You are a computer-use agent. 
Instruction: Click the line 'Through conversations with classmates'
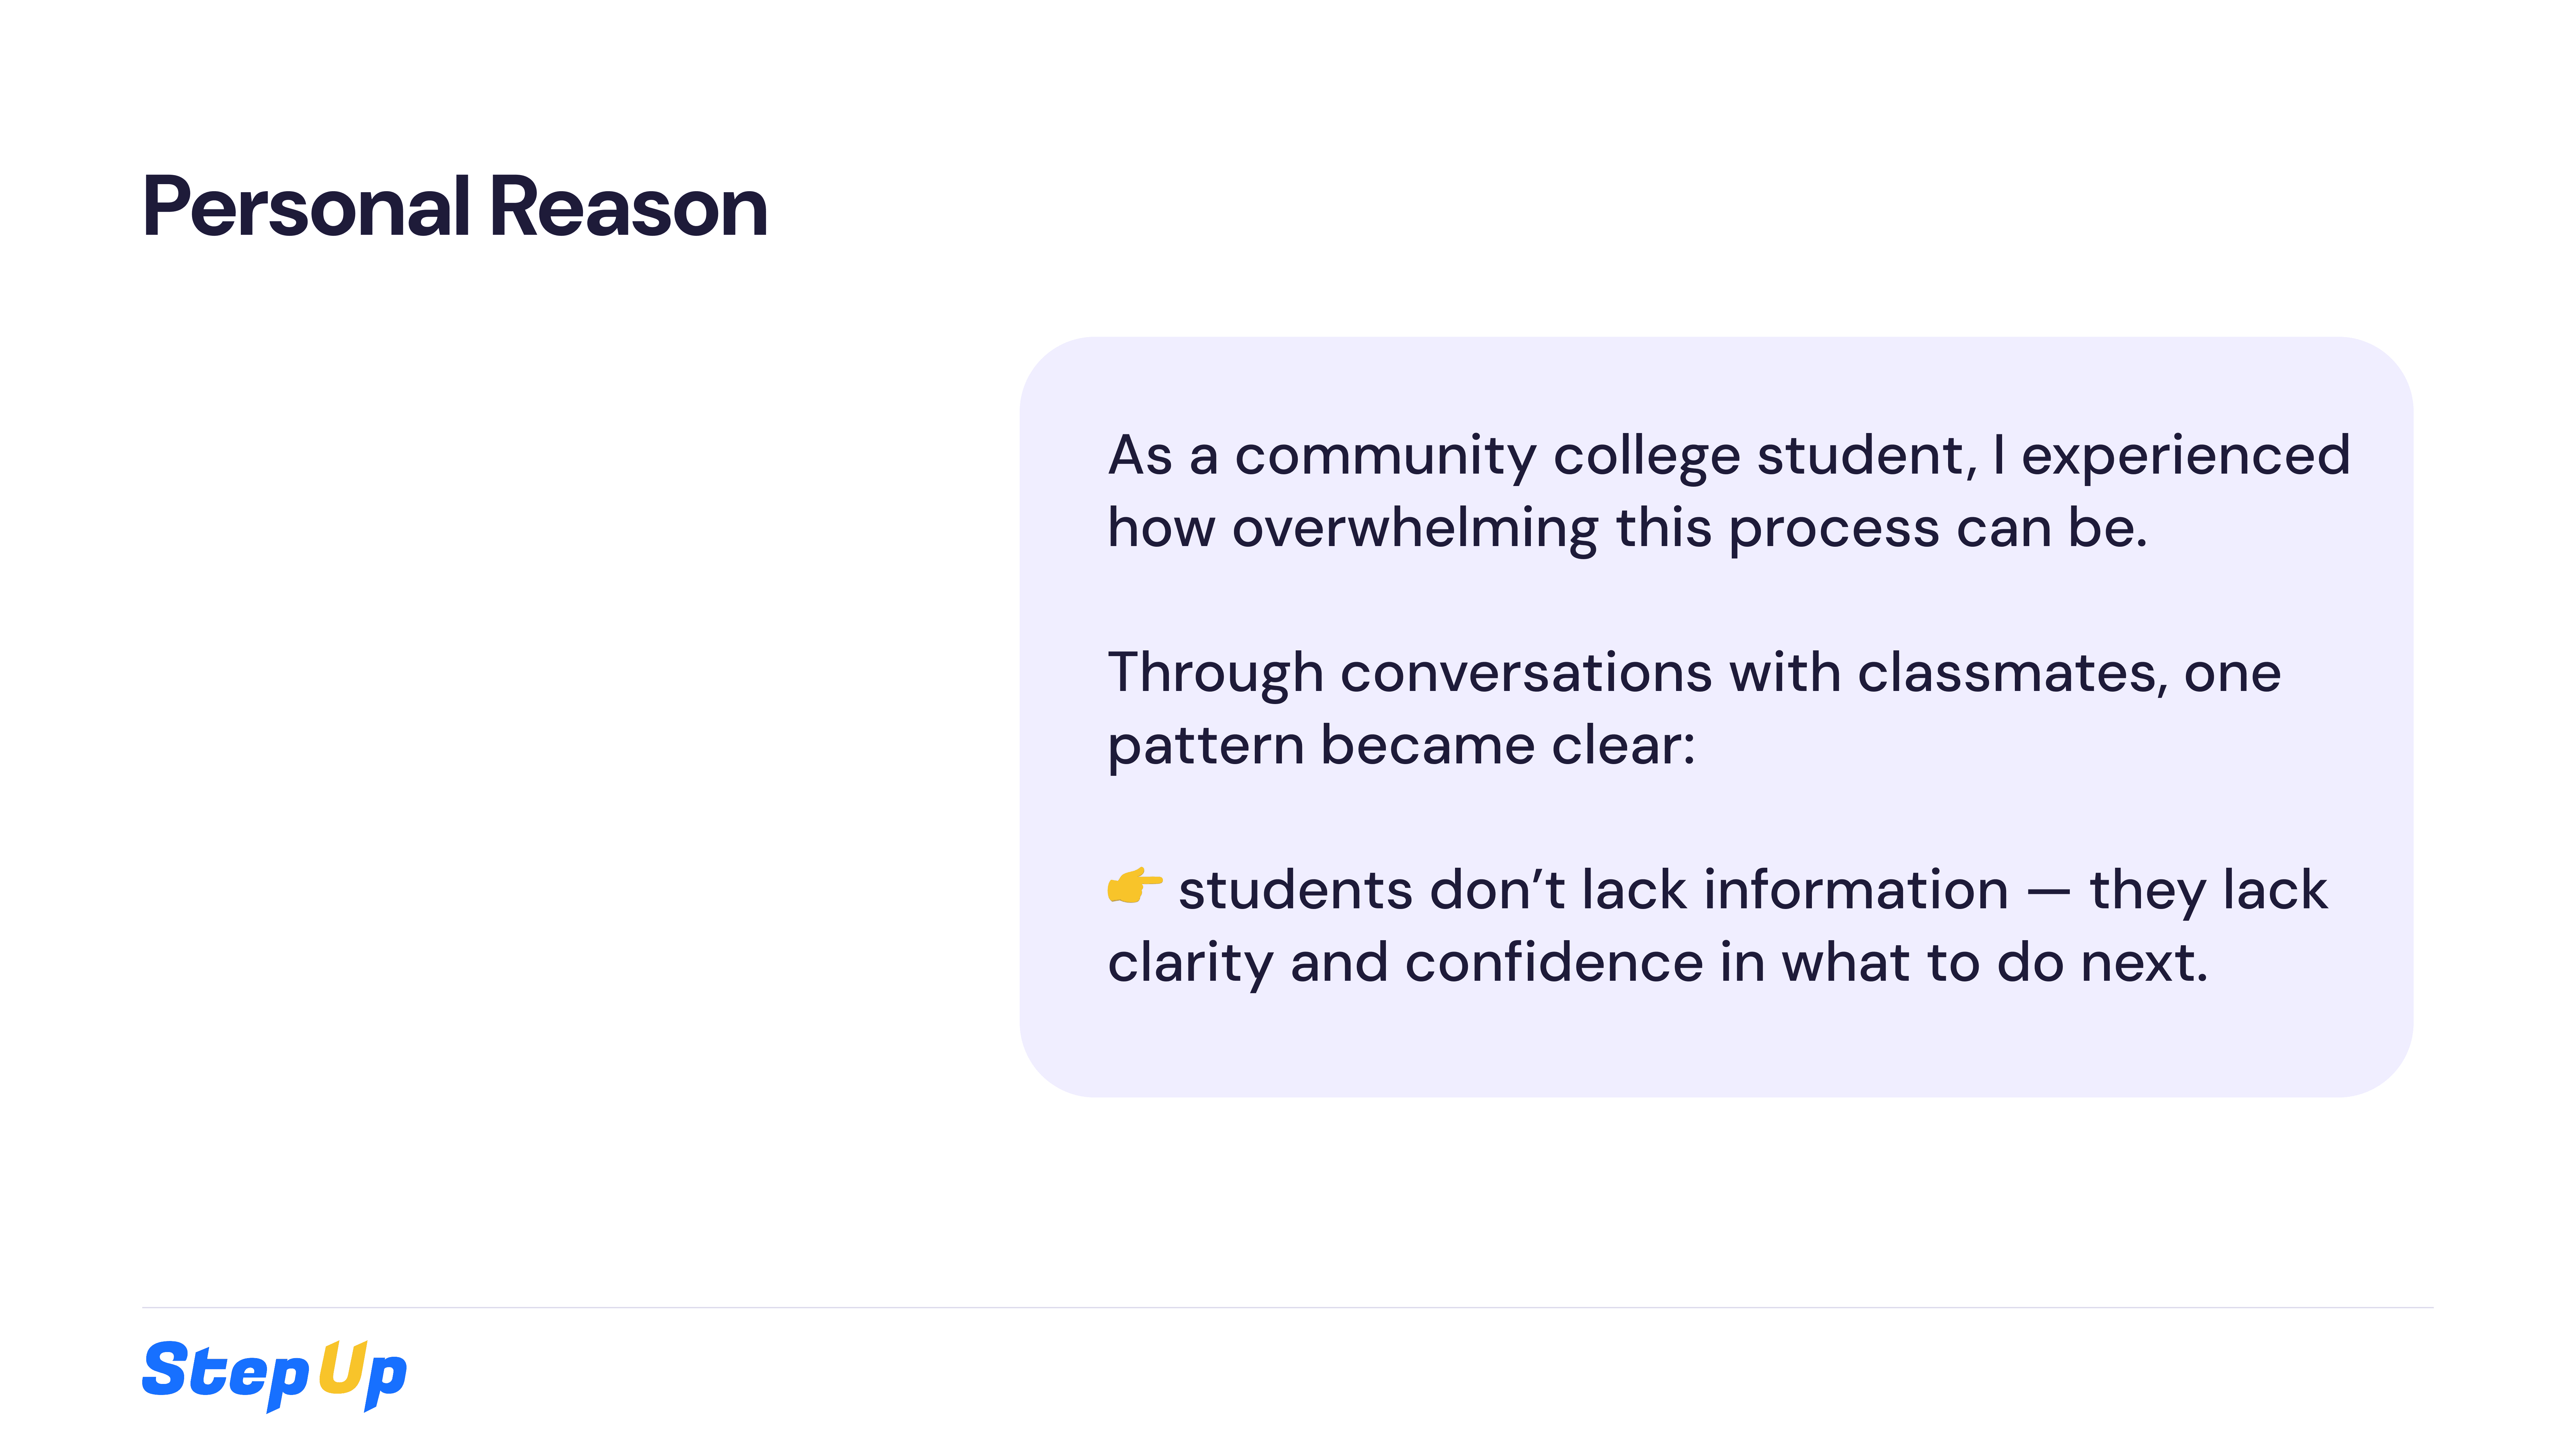coord(1694,673)
